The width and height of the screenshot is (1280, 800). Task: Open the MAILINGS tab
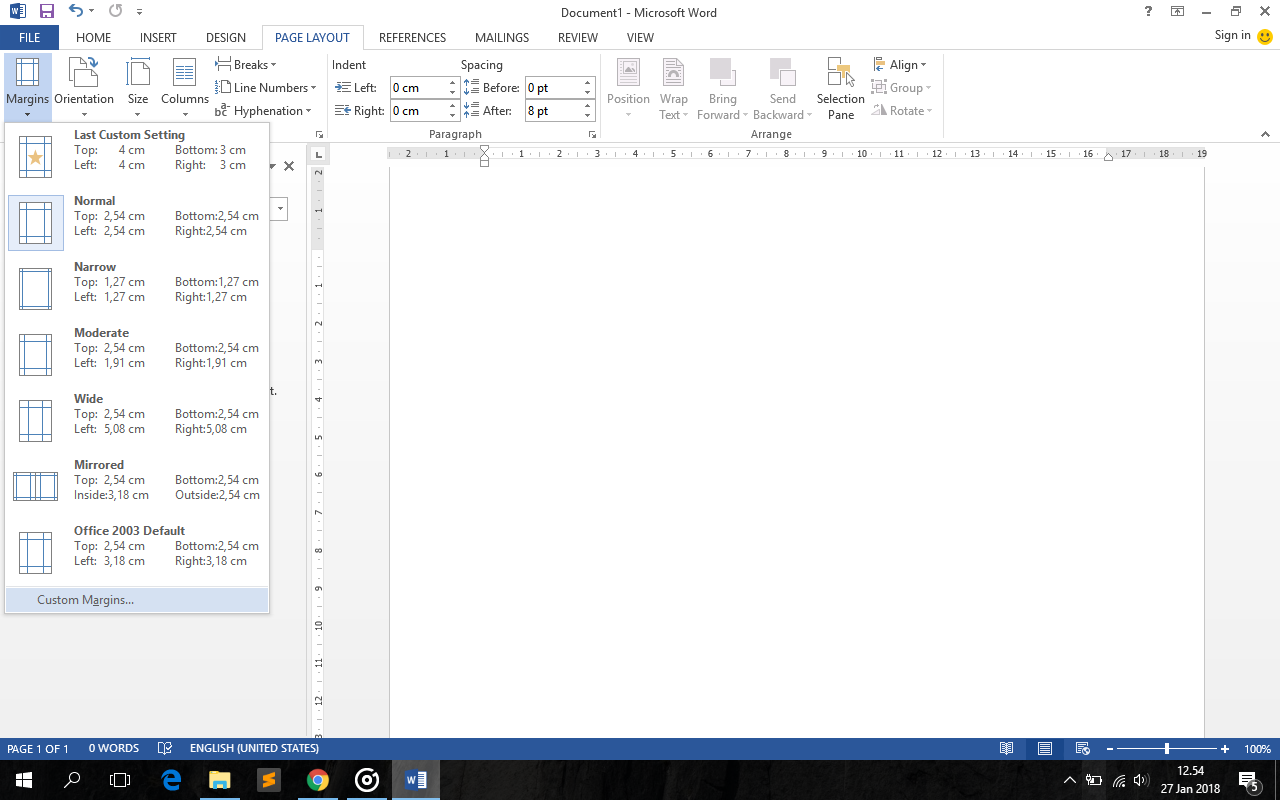(502, 38)
